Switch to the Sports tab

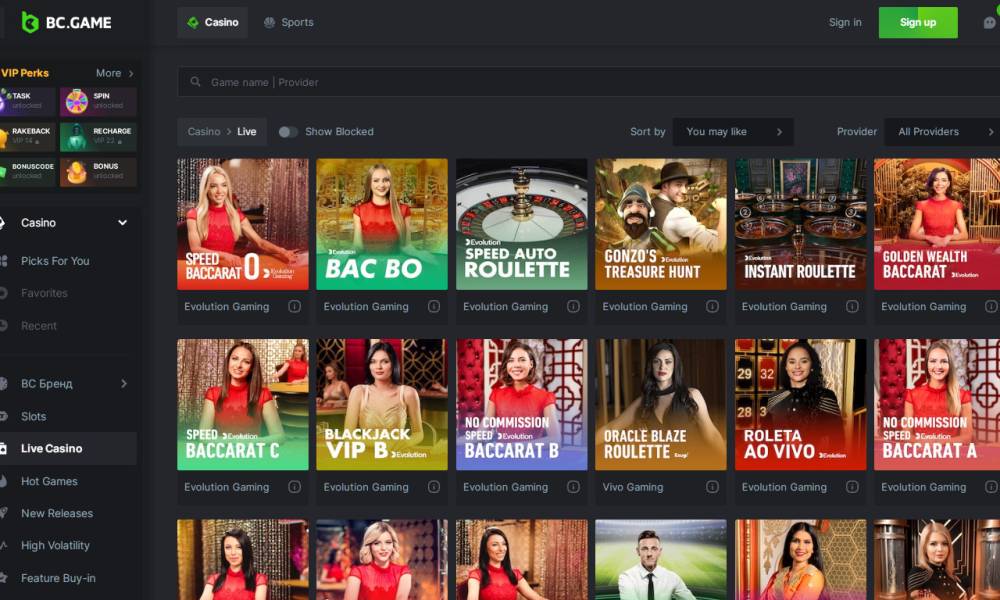[288, 22]
